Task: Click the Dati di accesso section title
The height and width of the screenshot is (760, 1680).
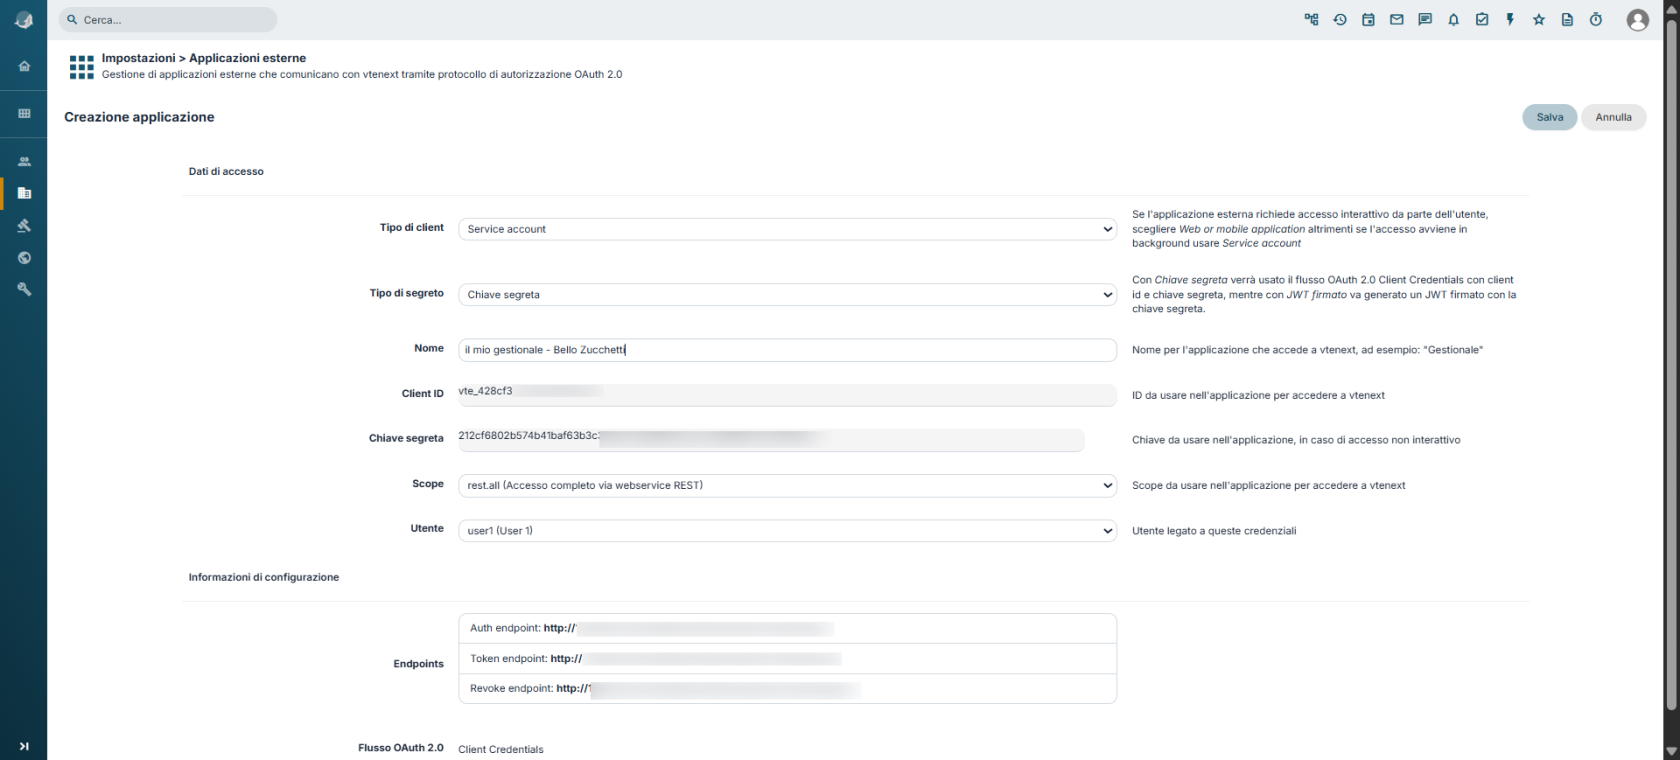Action: point(226,172)
